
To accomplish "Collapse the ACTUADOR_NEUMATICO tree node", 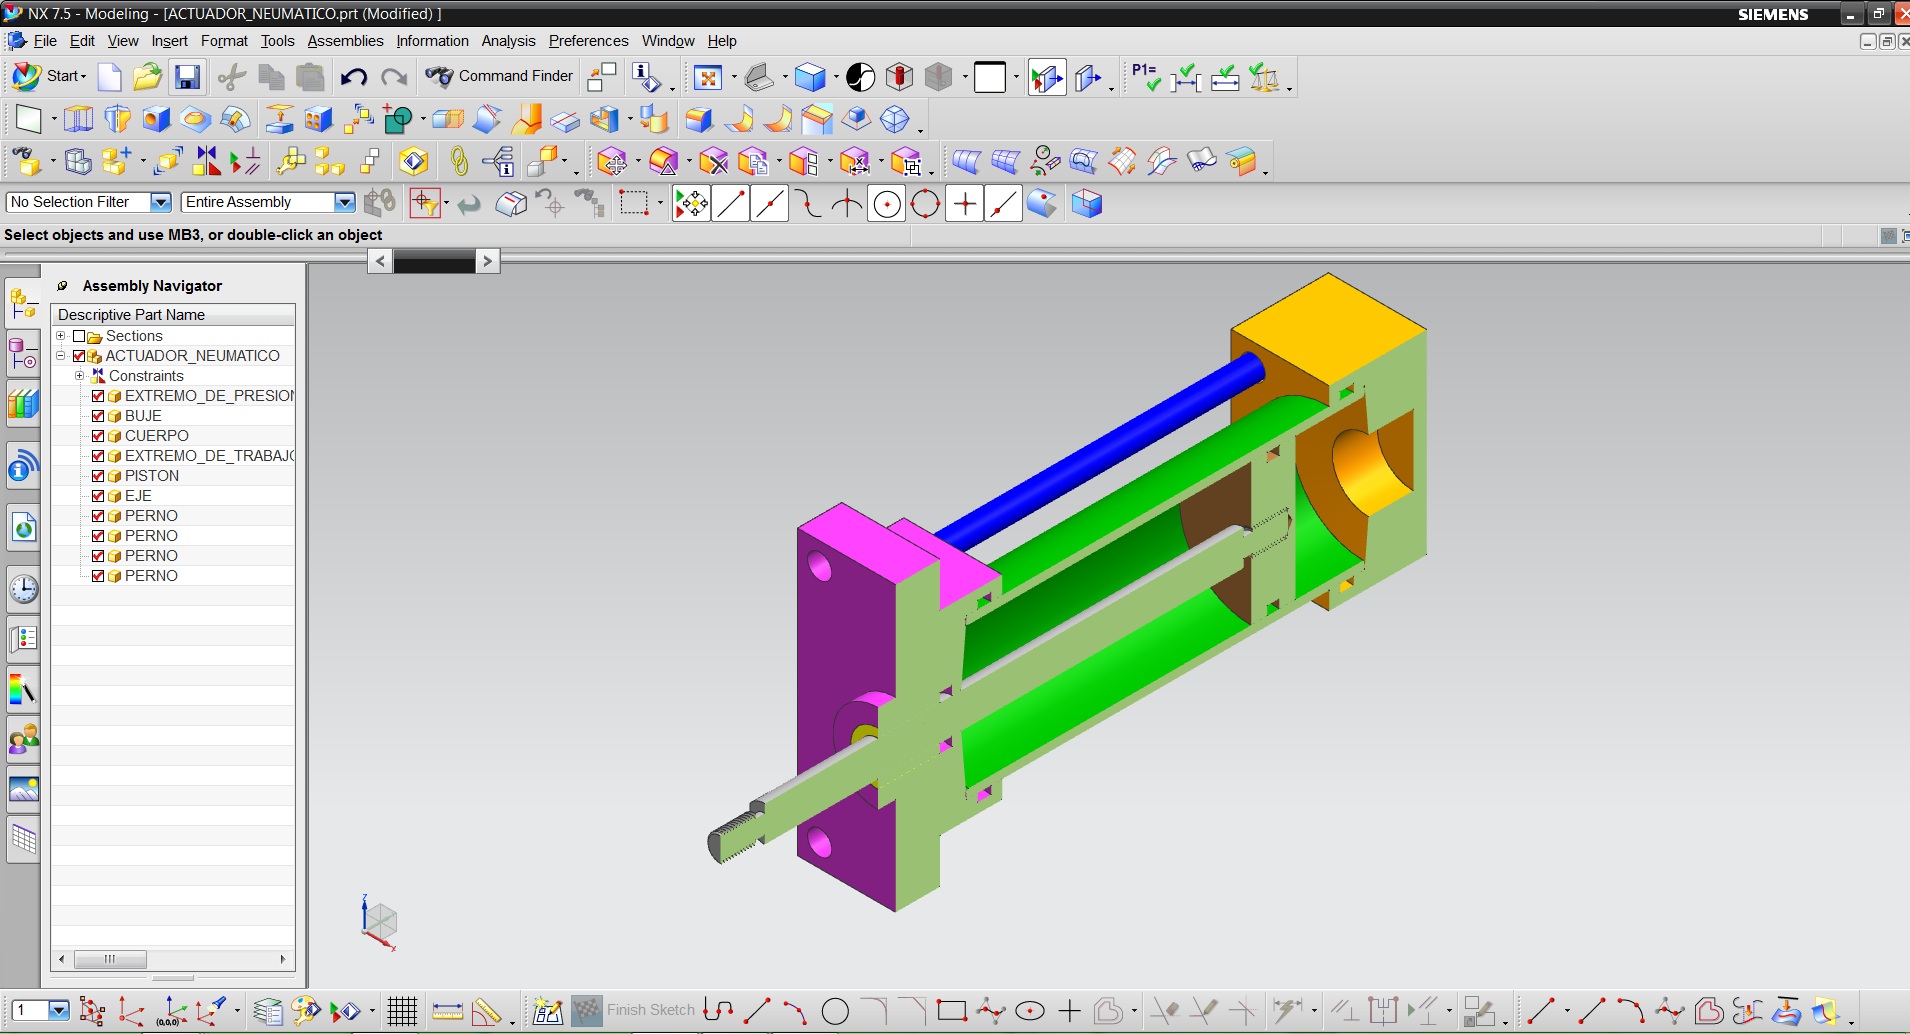I will (x=61, y=356).
